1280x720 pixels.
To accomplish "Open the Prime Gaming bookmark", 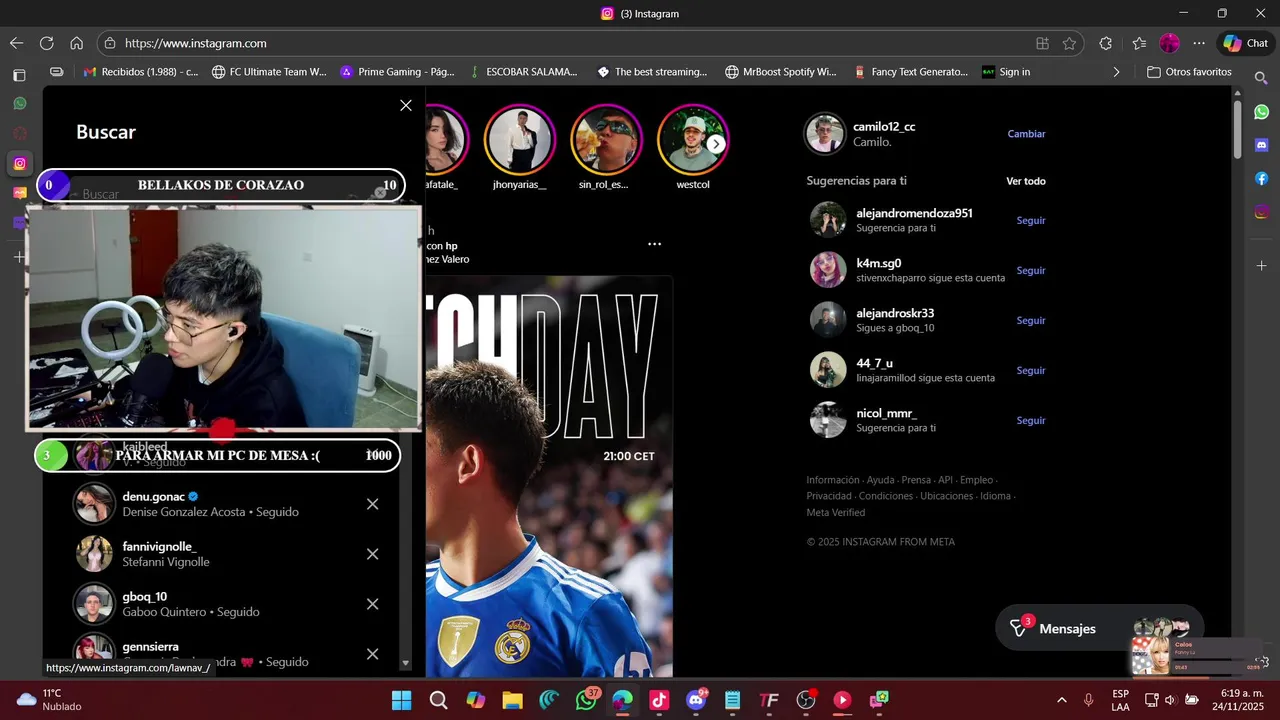I will click(398, 72).
